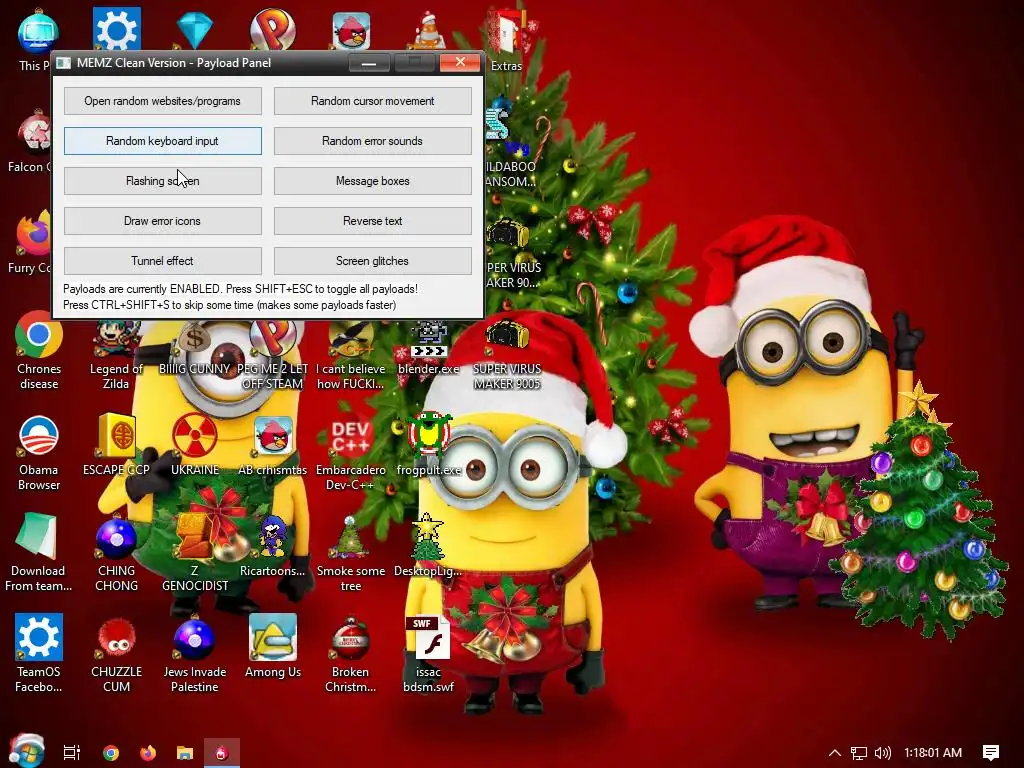Viewport: 1024px width, 768px height.
Task: Launch Chrome from the taskbar
Action: point(111,753)
